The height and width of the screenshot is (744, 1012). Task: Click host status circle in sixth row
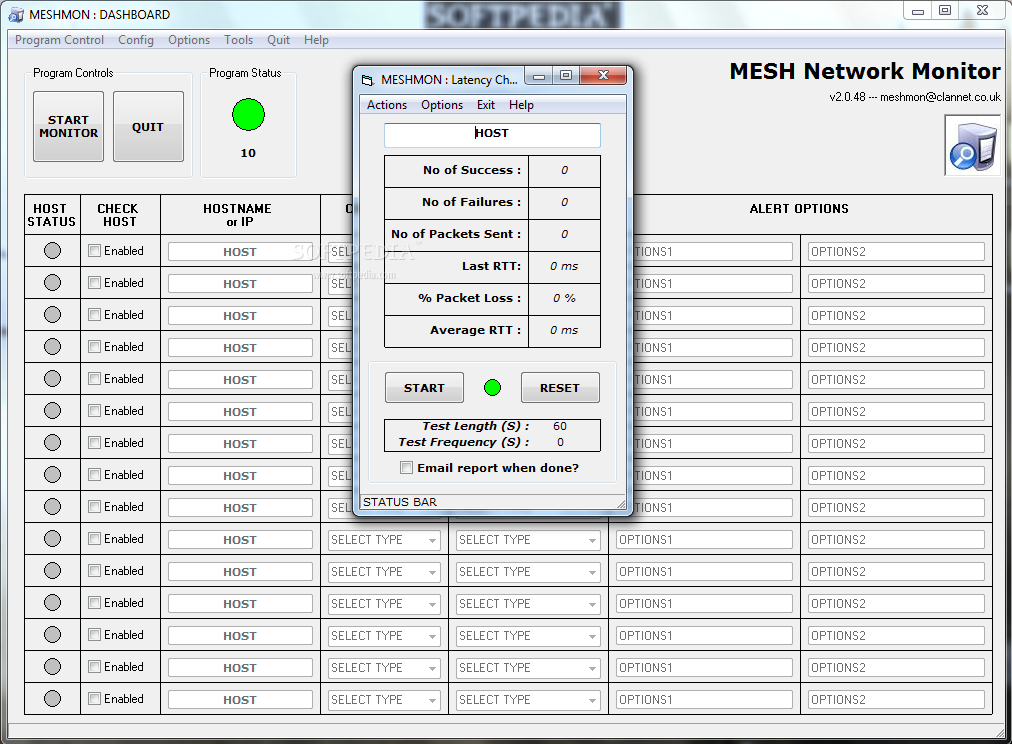tap(52, 410)
